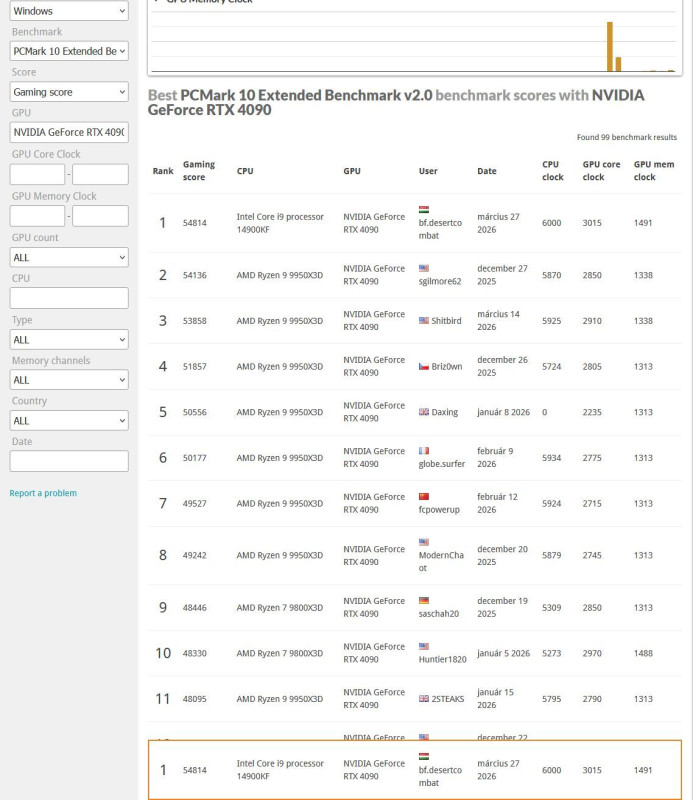Open the Report a problem link
This screenshot has width=693, height=800.
(x=43, y=493)
